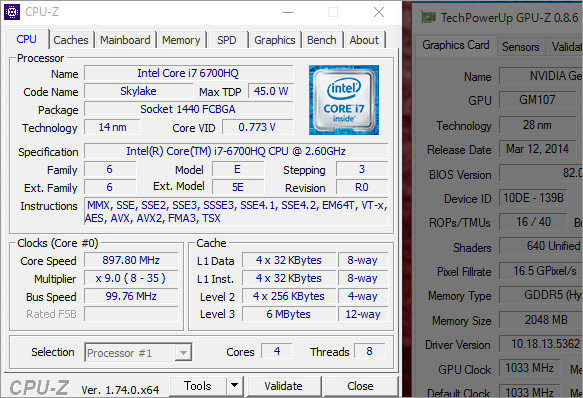The height and width of the screenshot is (398, 583).
Task: Click the Specification field i7-6700HQ CPU @ 2.60GHz
Action: coord(236,151)
